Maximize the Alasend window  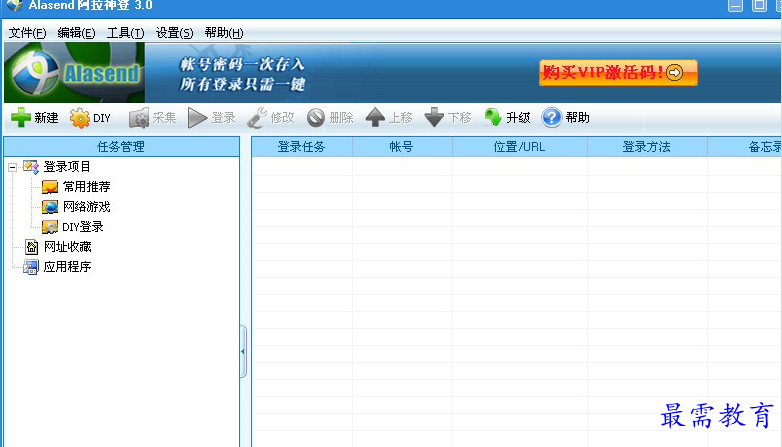[x=759, y=5]
